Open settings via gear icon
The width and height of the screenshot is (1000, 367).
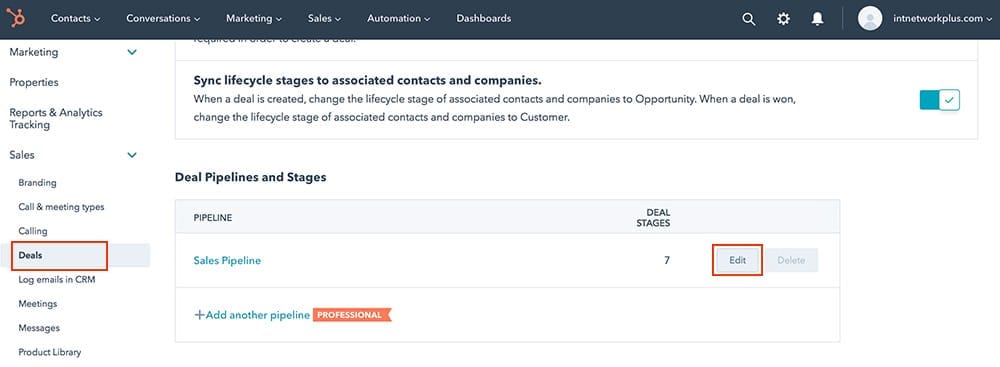coord(783,19)
